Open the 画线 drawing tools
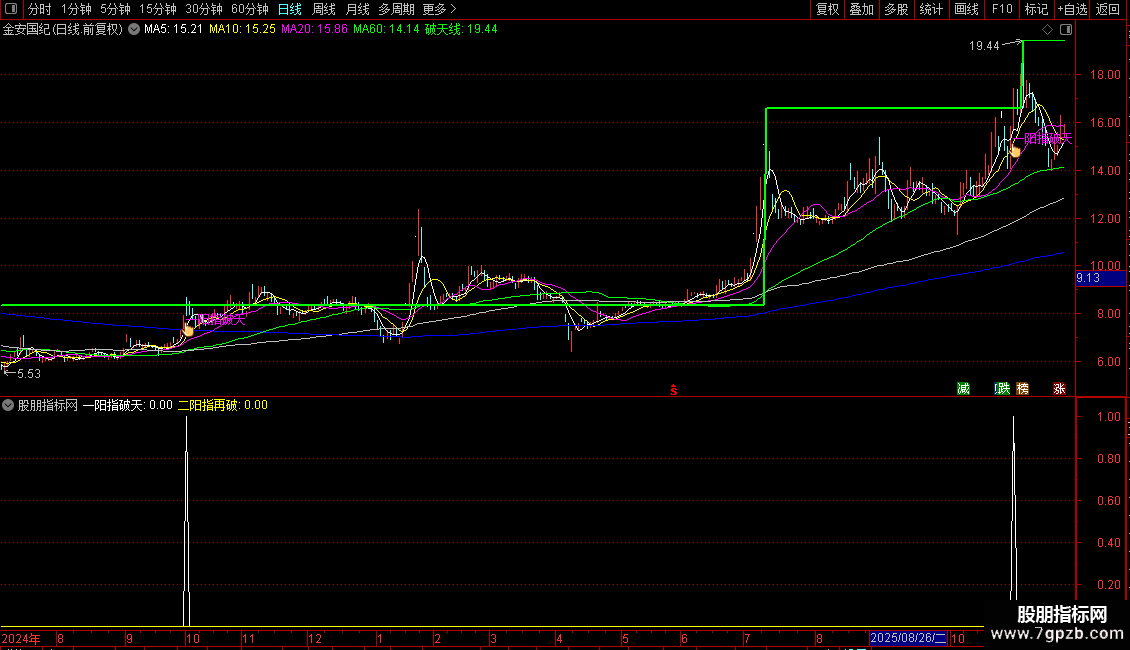Screen dimensions: 1130x650 (x=966, y=9)
